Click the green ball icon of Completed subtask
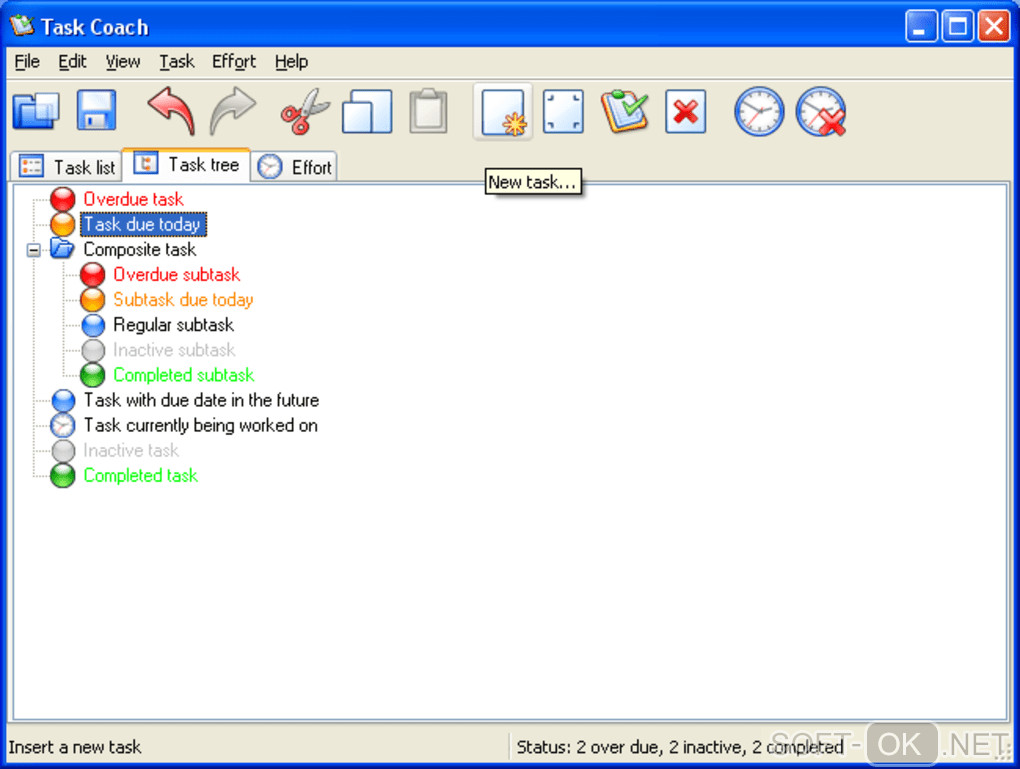The height and width of the screenshot is (769, 1020). (x=93, y=375)
